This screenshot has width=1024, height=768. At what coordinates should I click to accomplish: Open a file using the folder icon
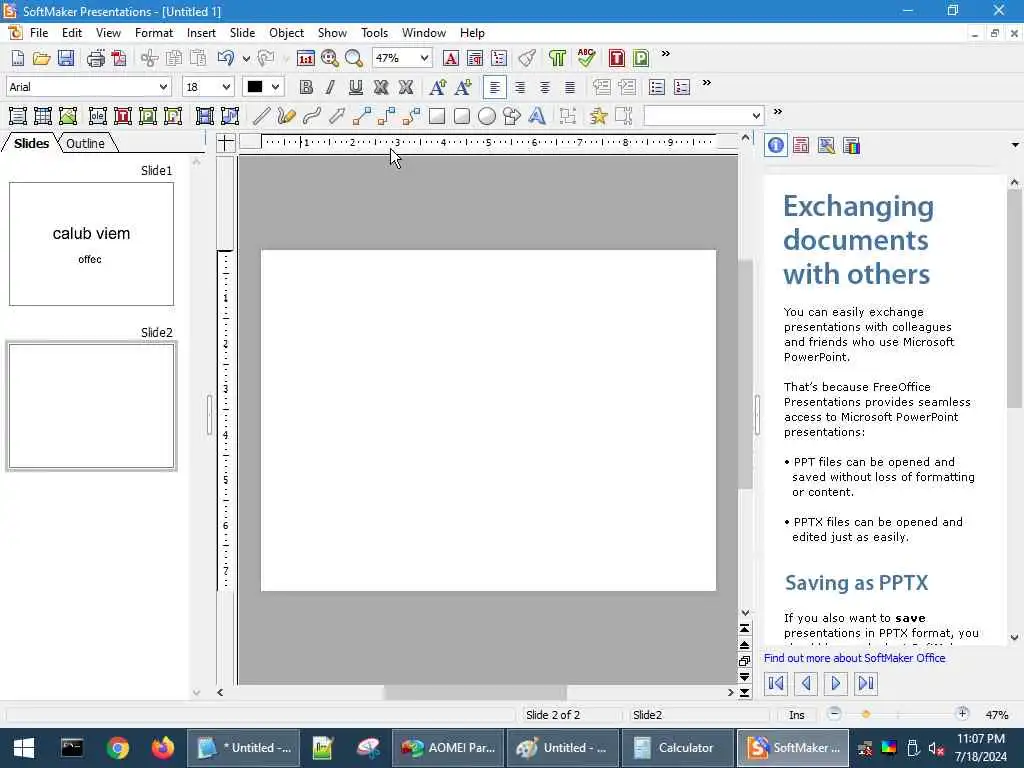click(42, 58)
